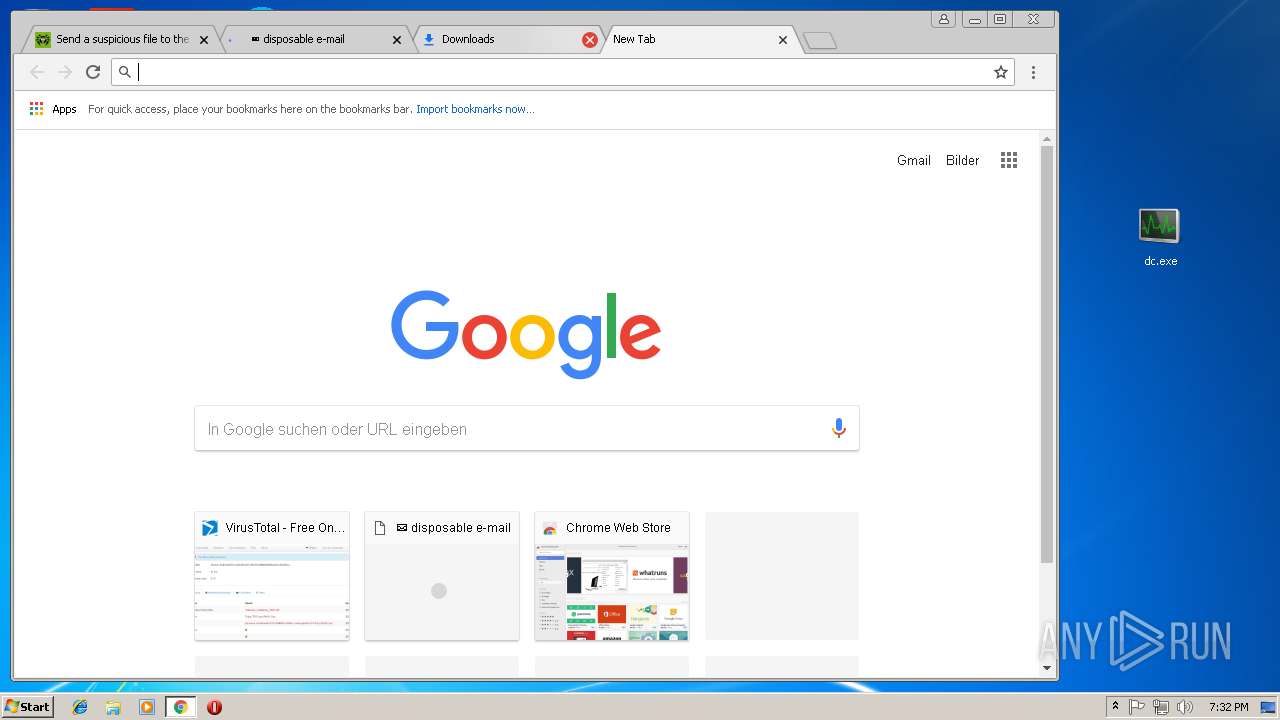Open the Action Center flag icon
Image resolution: width=1280 pixels, height=720 pixels.
click(1137, 707)
